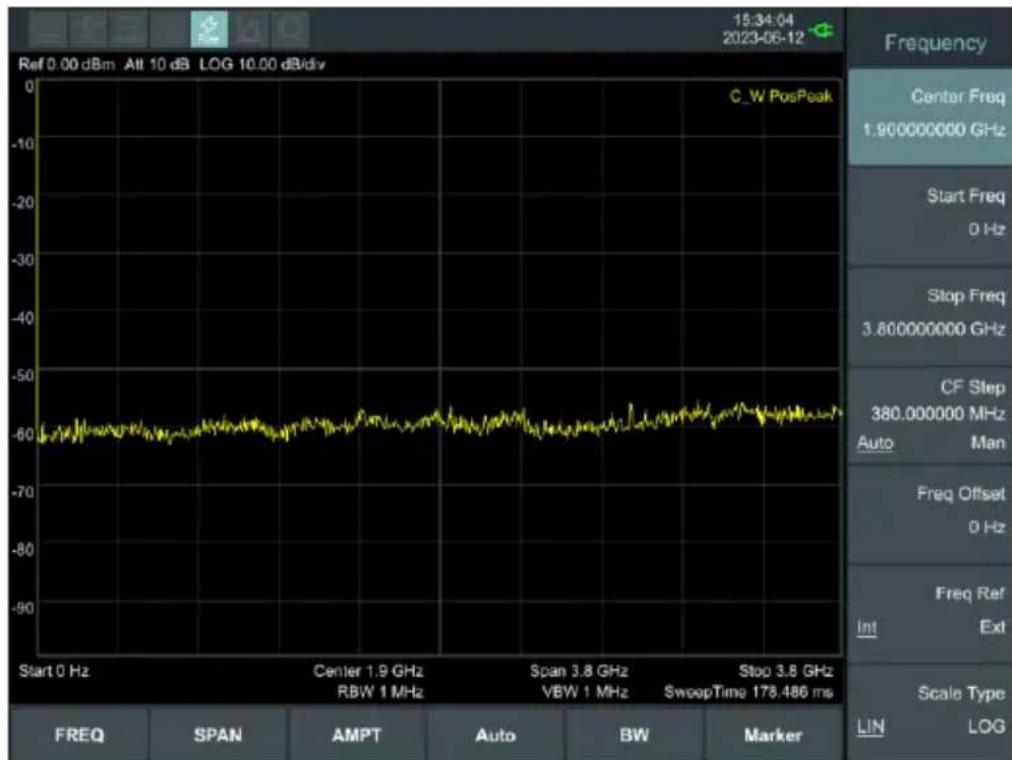Viewport: 1012px width, 760px height.
Task: Click the VBW 1 MHz readout
Action: pyautogui.click(x=585, y=692)
